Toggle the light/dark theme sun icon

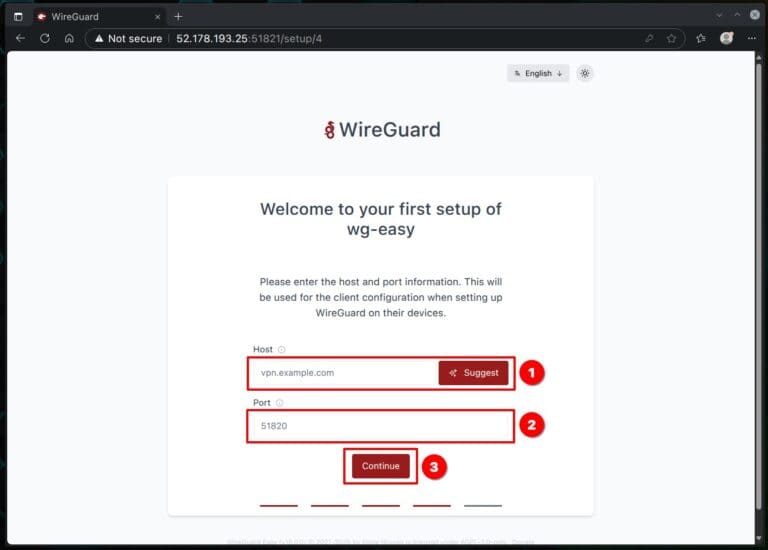pyautogui.click(x=585, y=73)
